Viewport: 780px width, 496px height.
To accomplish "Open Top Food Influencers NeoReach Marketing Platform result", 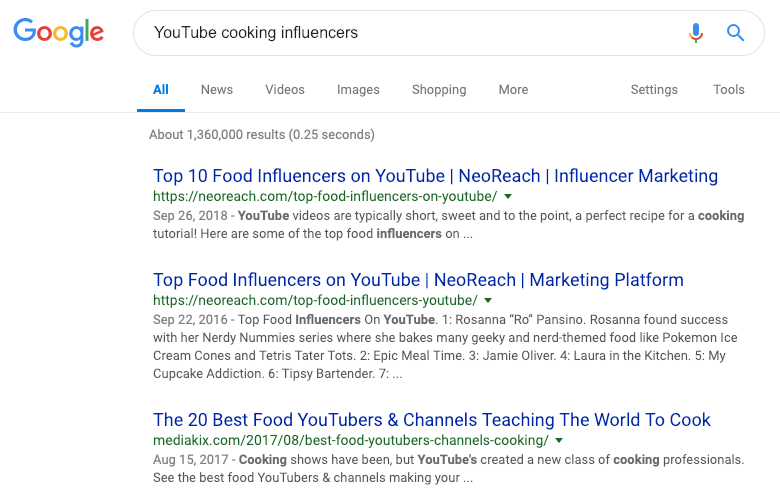I will [418, 280].
